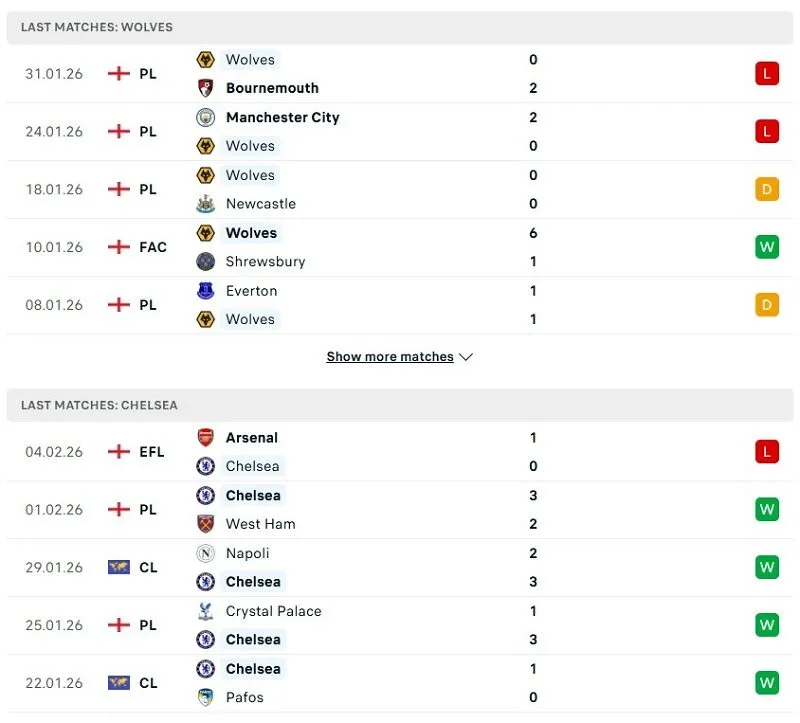
Task: Open the Show more matches link
Action: point(390,356)
